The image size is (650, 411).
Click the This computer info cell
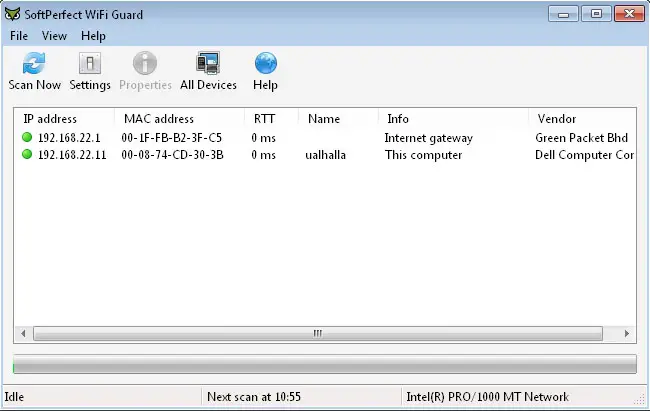click(423, 155)
